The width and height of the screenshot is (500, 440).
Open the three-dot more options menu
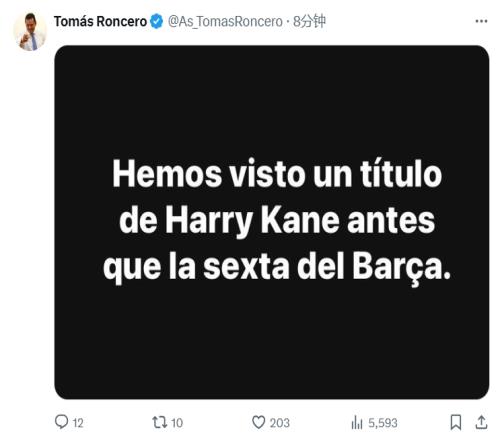pyautogui.click(x=481, y=21)
